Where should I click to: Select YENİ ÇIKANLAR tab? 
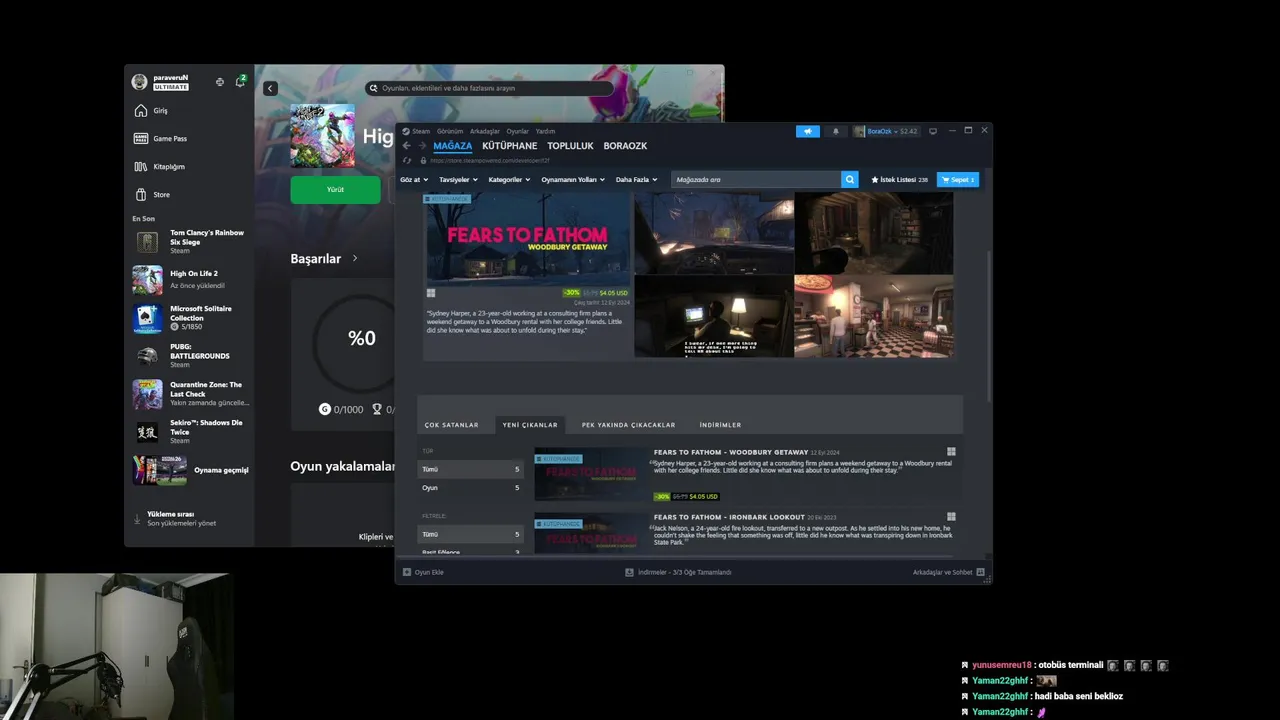530,425
